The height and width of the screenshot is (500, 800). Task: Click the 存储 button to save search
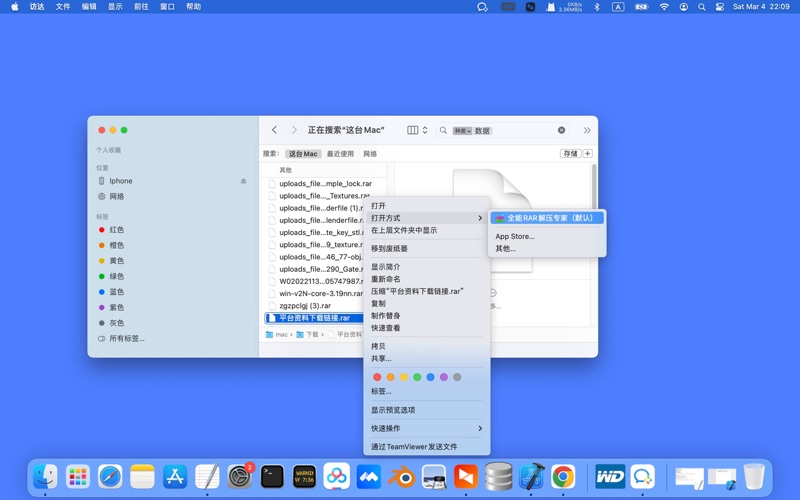(x=569, y=154)
